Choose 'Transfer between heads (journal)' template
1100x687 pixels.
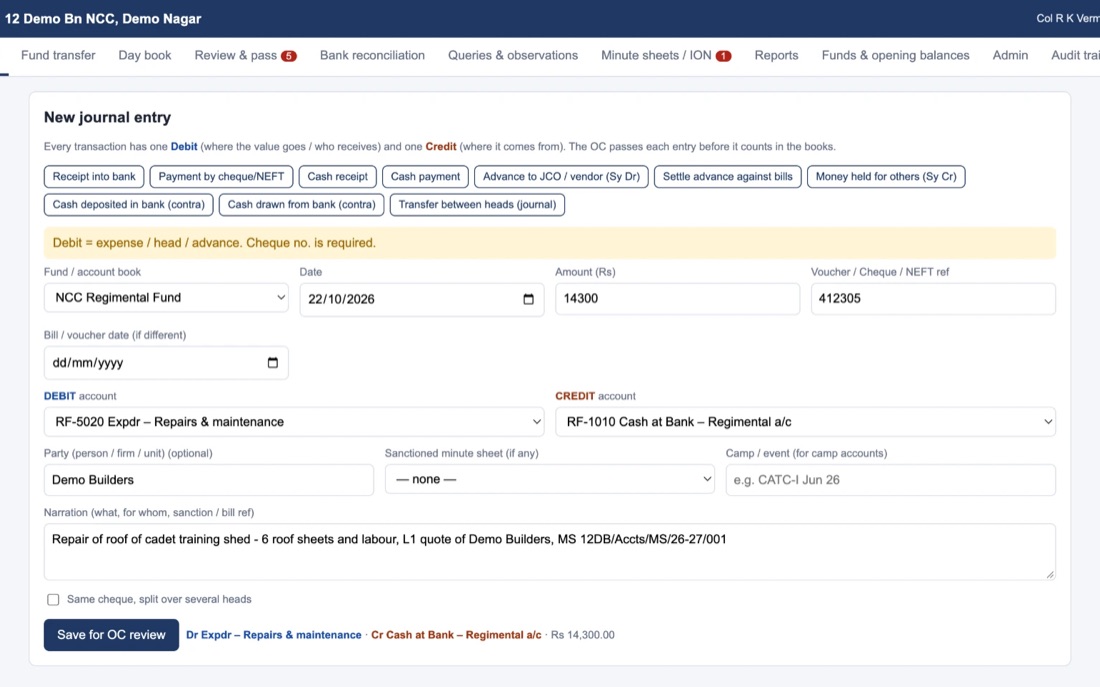tap(477, 205)
